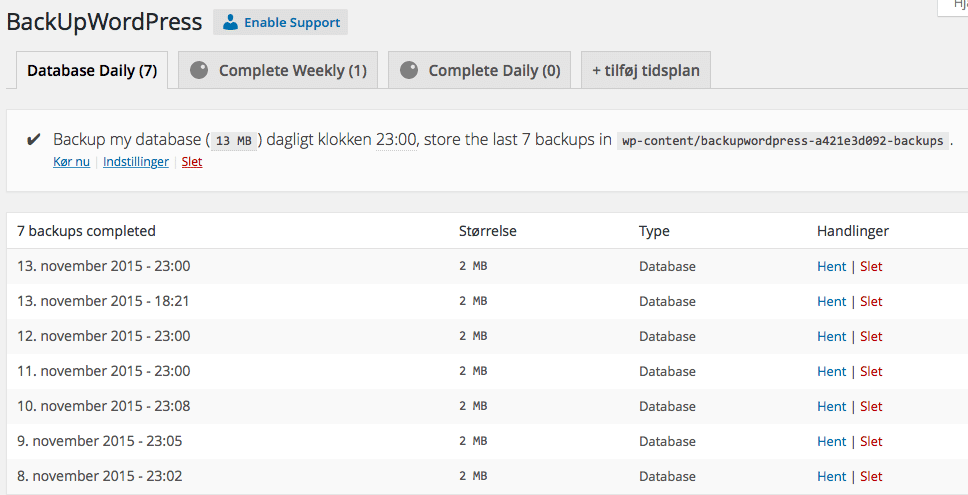This screenshot has width=968, height=495.
Task: Click Slet for 13. november 18:21 backup
Action: 871,302
